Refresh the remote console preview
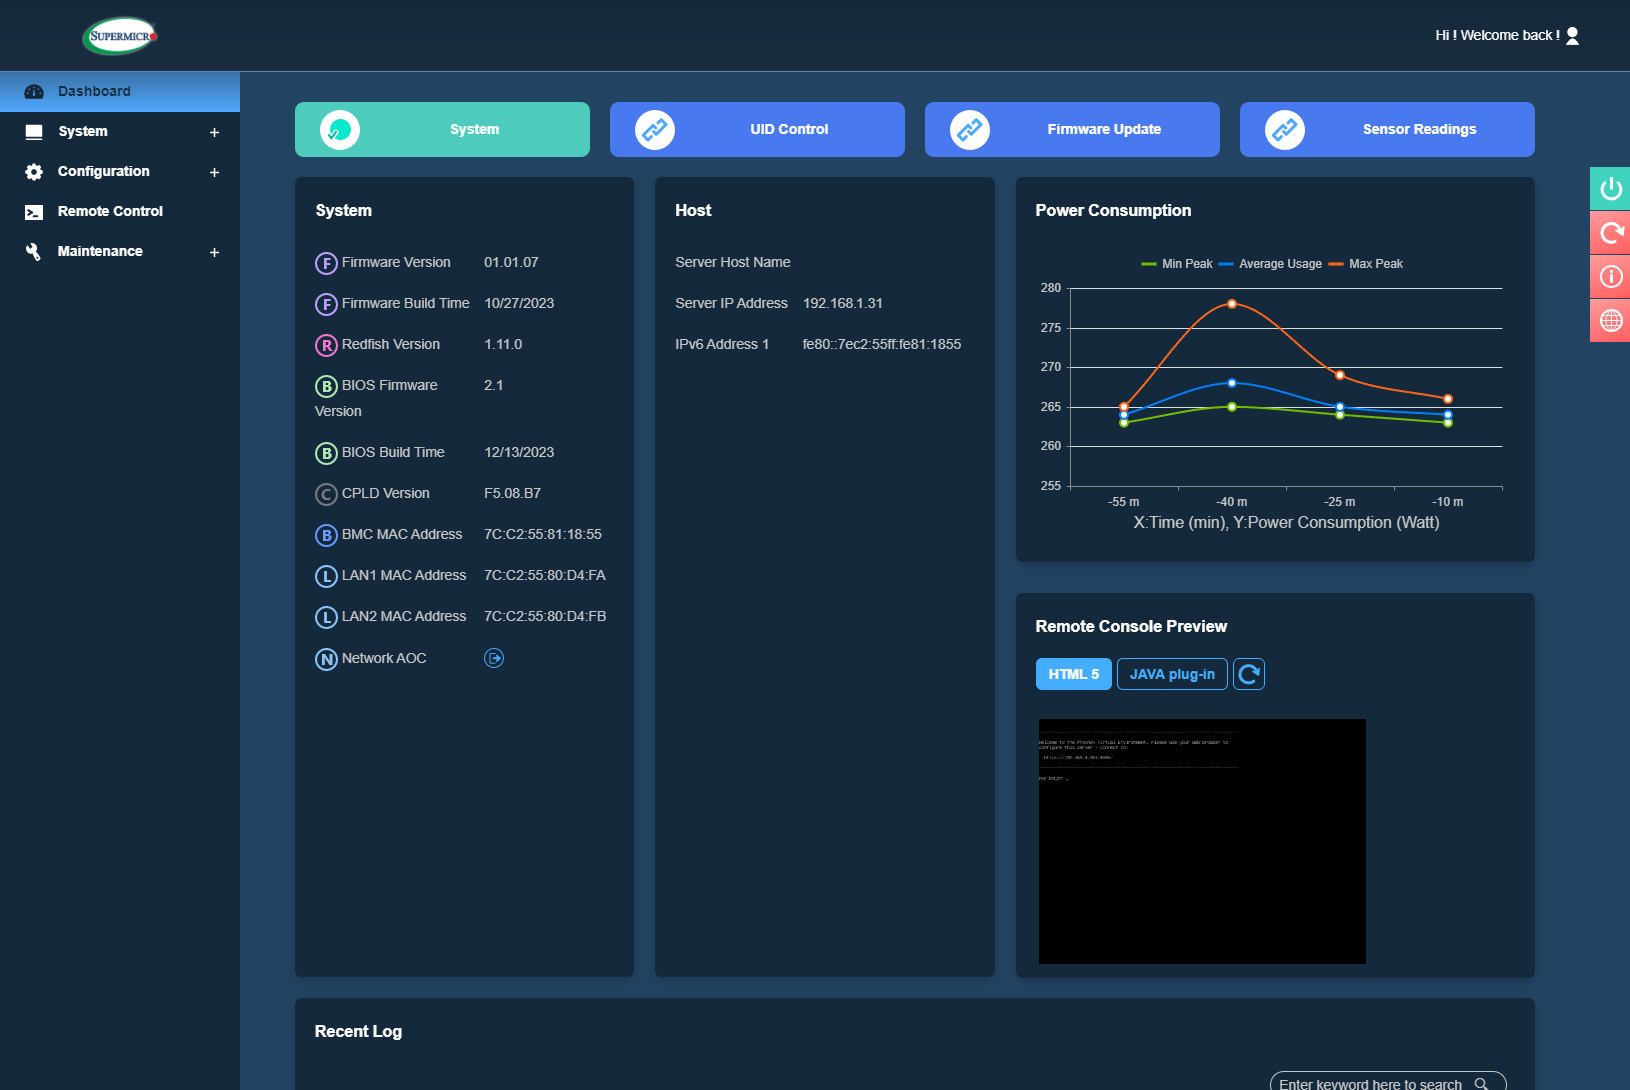Viewport: 1630px width, 1090px height. tap(1249, 674)
